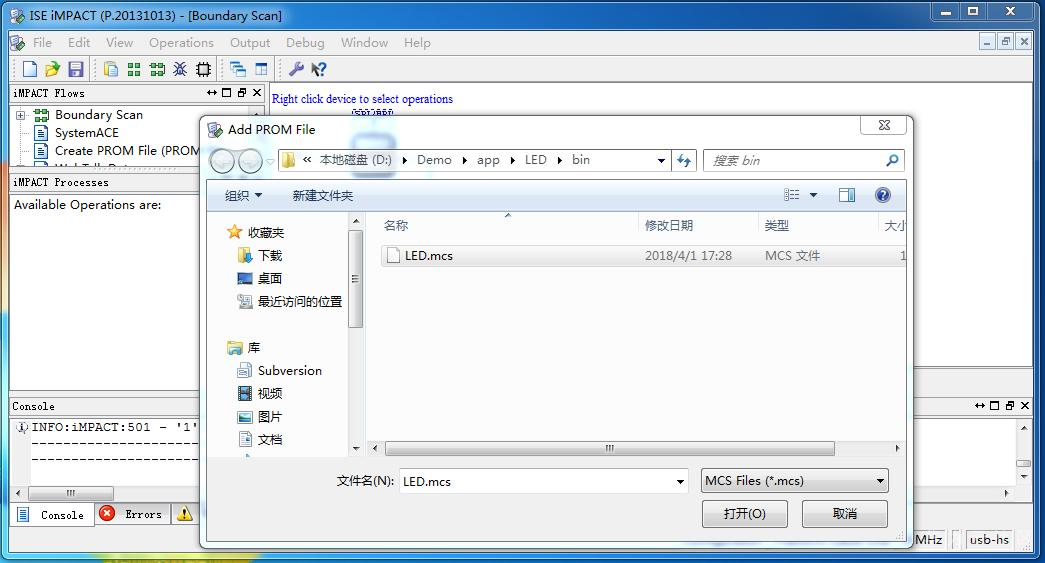Click the wrench preferences toolbar icon
This screenshot has height=563, width=1045.
point(296,69)
